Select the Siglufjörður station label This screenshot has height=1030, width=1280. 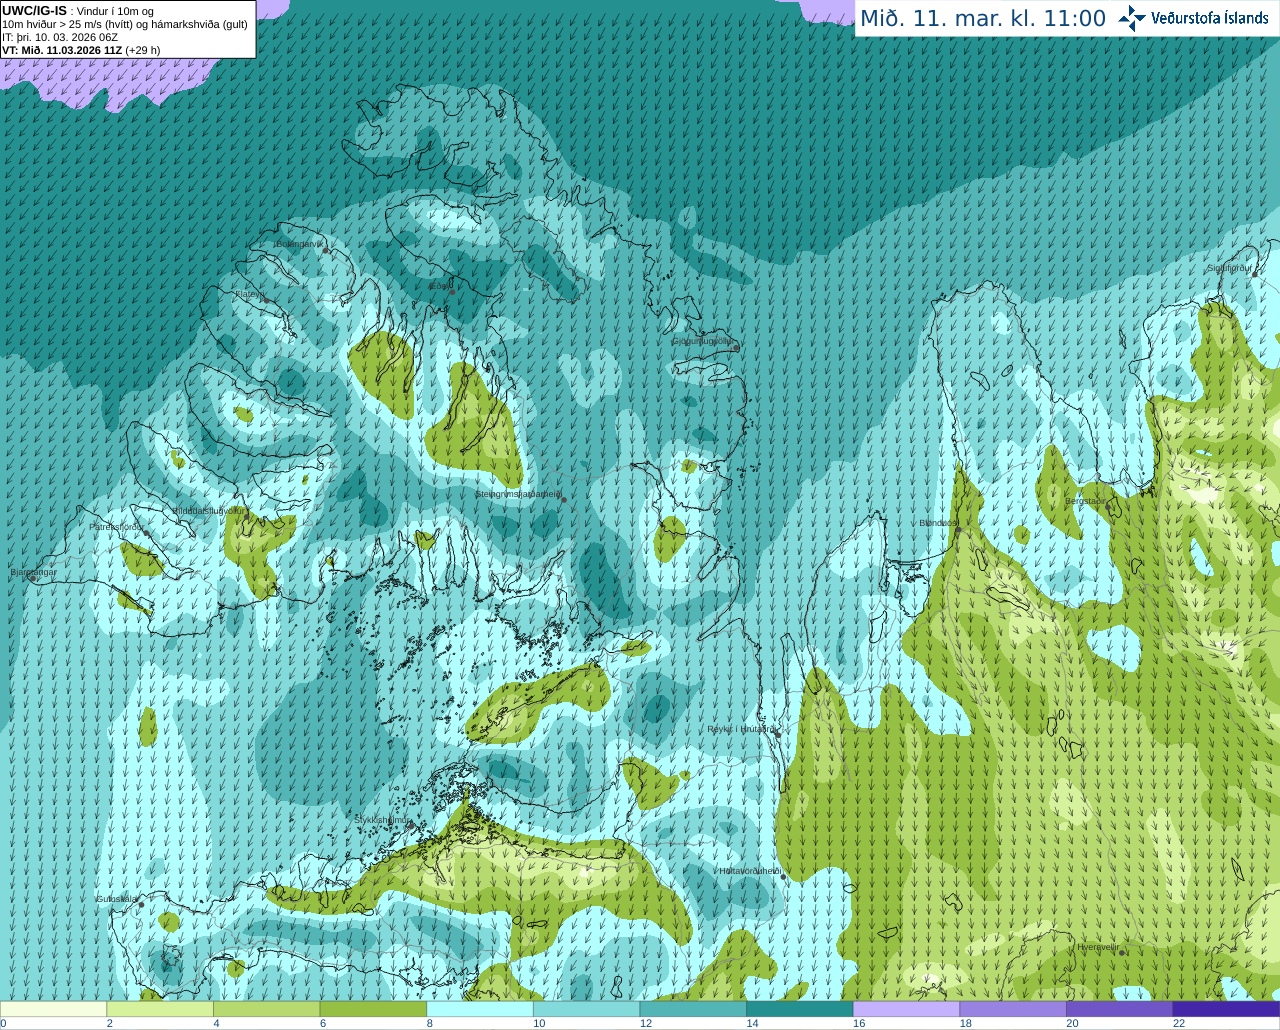click(1230, 268)
